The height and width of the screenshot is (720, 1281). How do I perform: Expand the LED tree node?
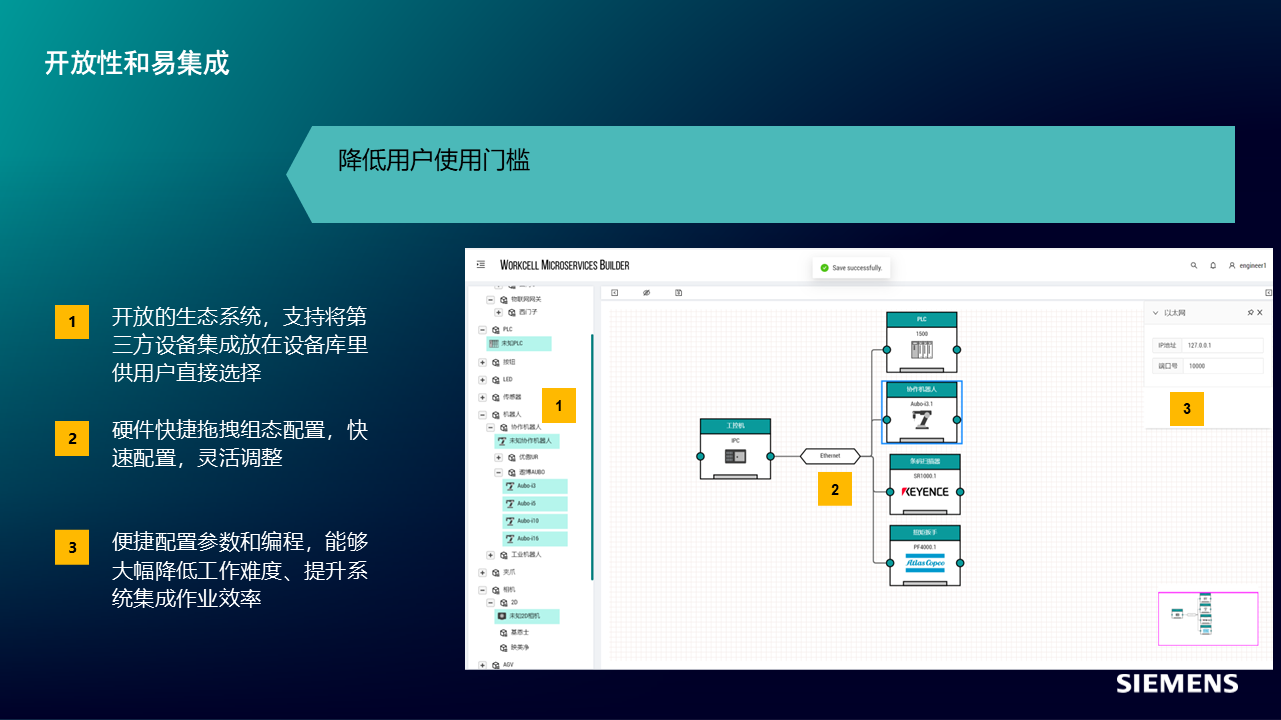[482, 380]
